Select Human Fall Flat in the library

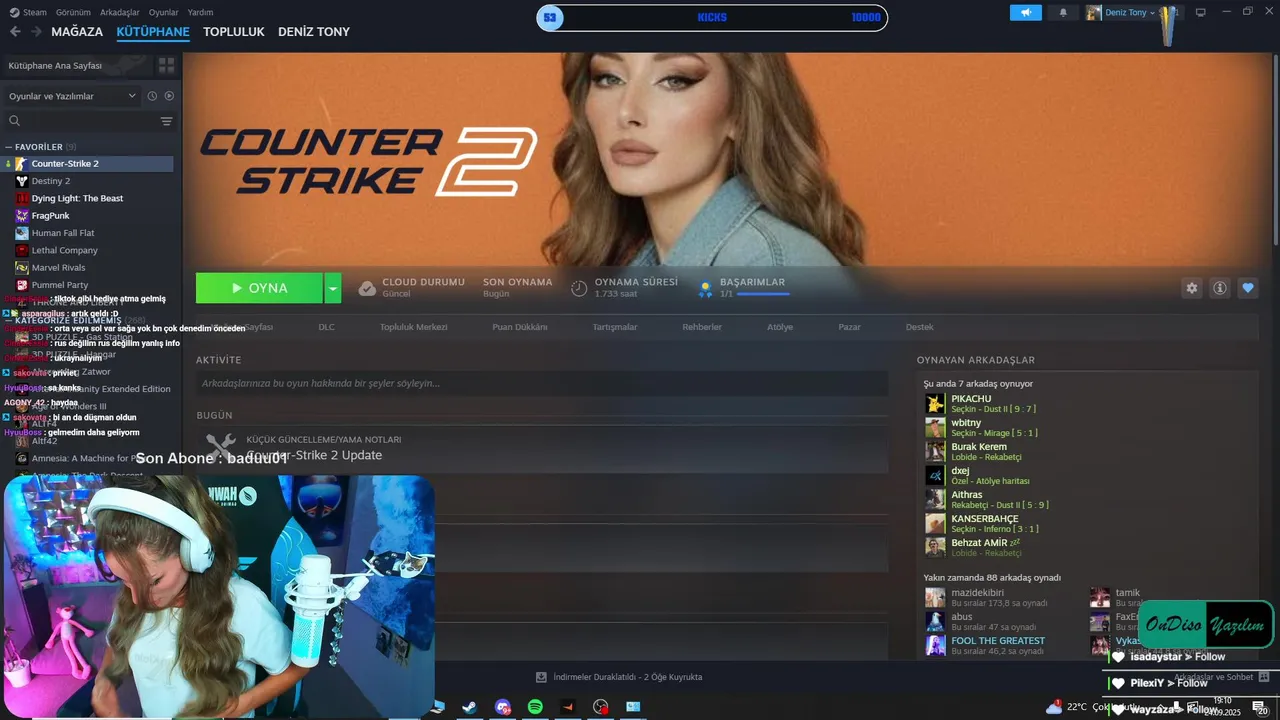[63, 233]
